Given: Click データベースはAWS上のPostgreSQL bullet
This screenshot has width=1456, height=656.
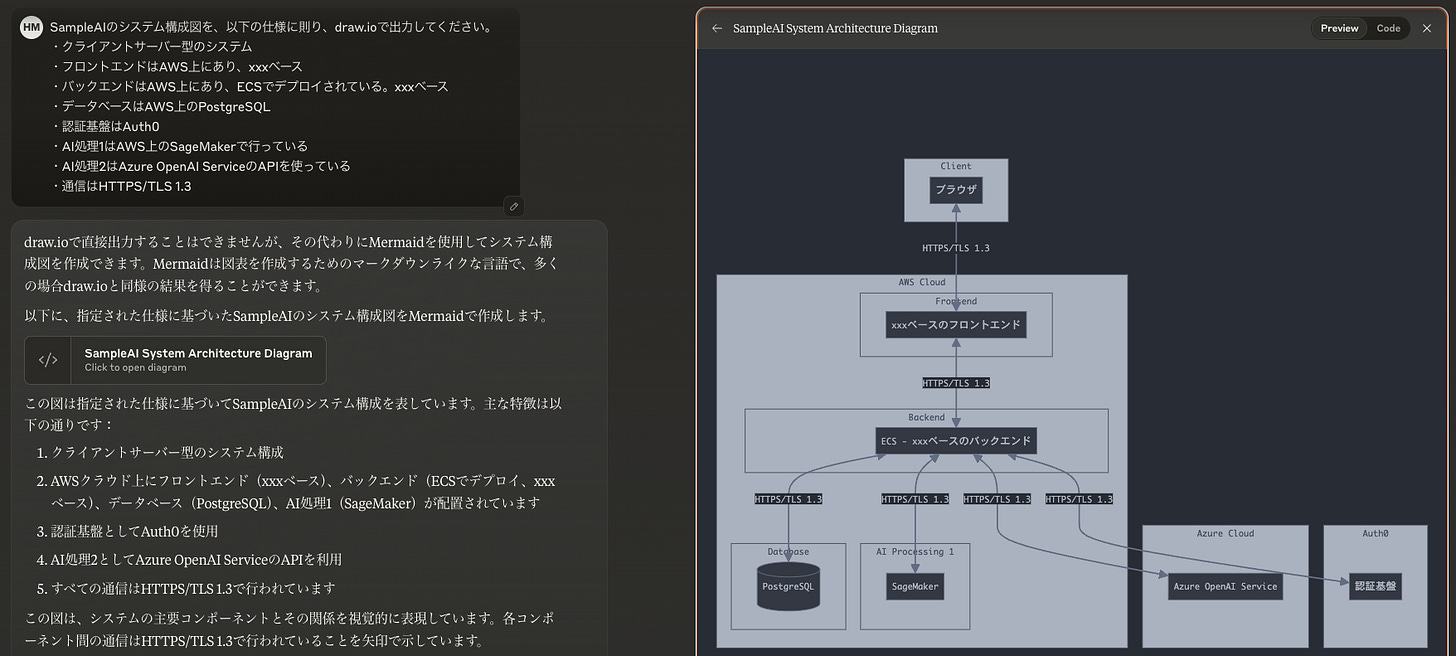Looking at the screenshot, I should coord(161,106).
